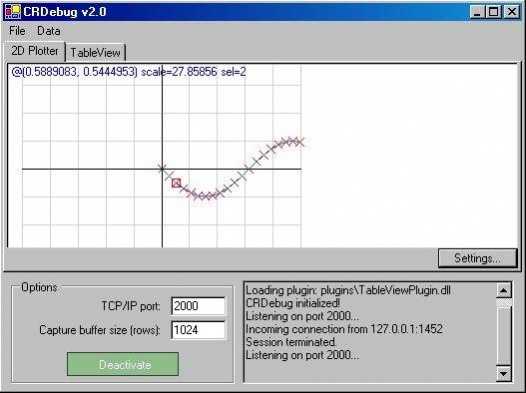Maximize the CRDebug window
The height and width of the screenshot is (393, 526).
pos(493,12)
